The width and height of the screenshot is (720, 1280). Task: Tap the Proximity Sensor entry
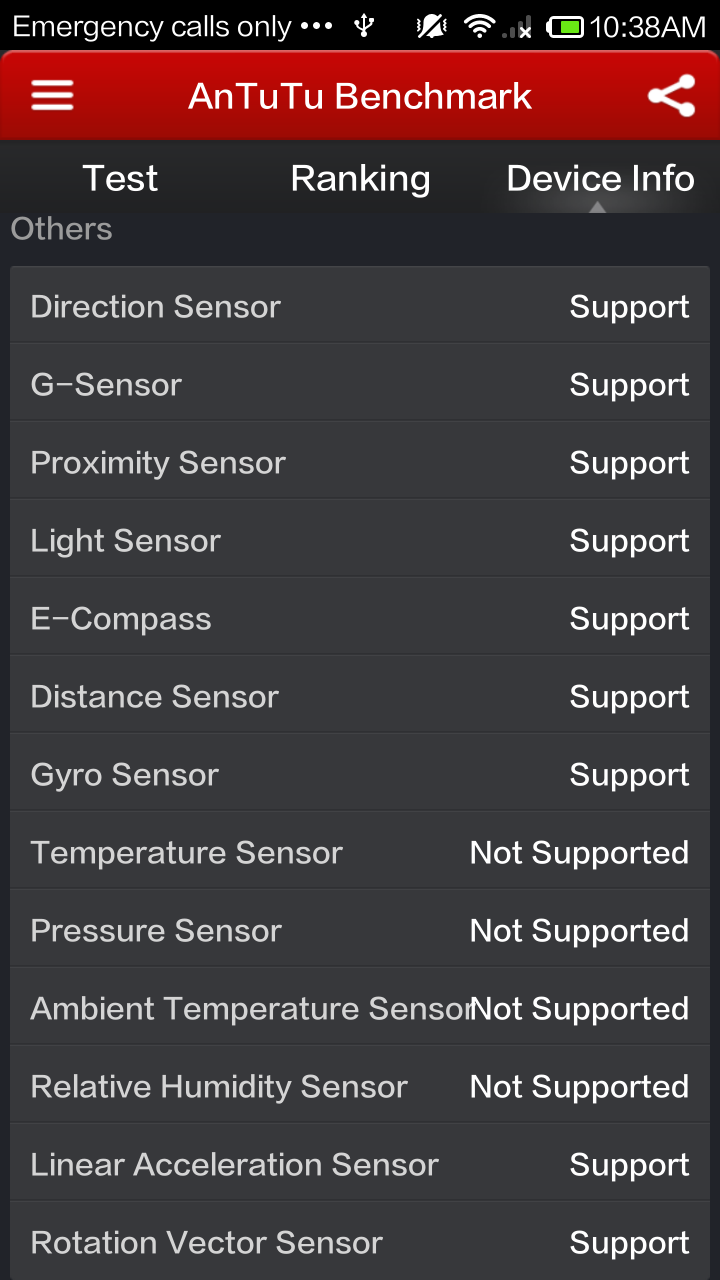click(360, 462)
